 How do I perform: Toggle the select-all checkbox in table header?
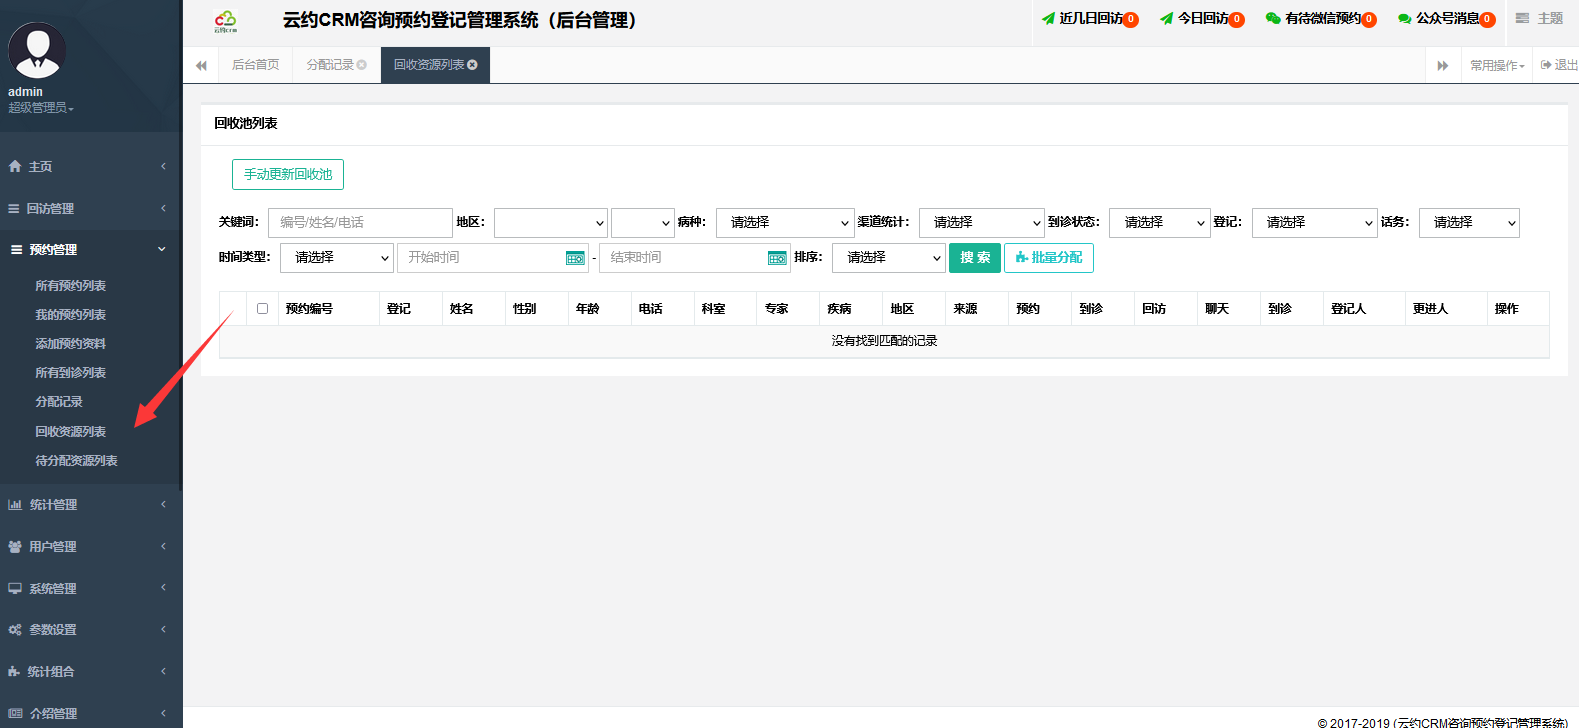pyautogui.click(x=262, y=309)
